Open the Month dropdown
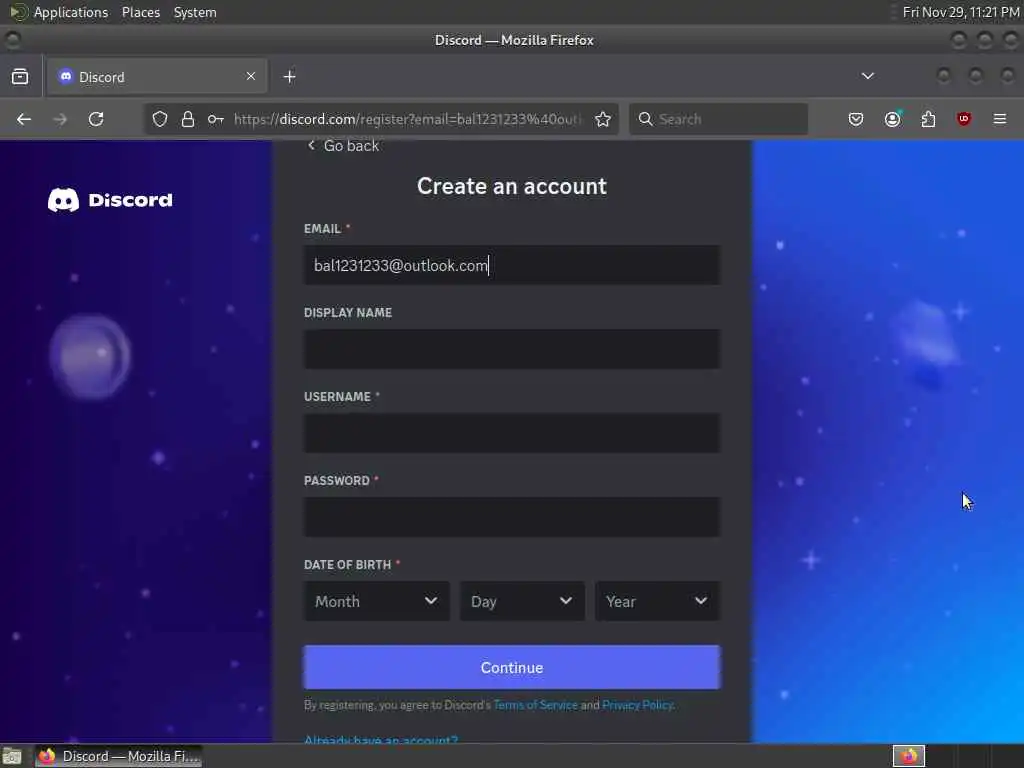Image resolution: width=1024 pixels, height=768 pixels. coord(377,601)
